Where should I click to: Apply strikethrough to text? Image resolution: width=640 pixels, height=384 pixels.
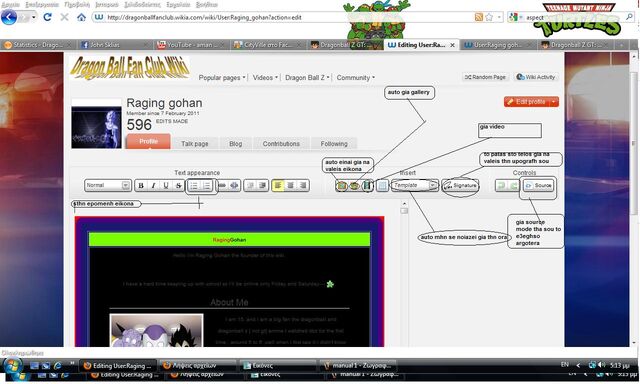(x=178, y=186)
